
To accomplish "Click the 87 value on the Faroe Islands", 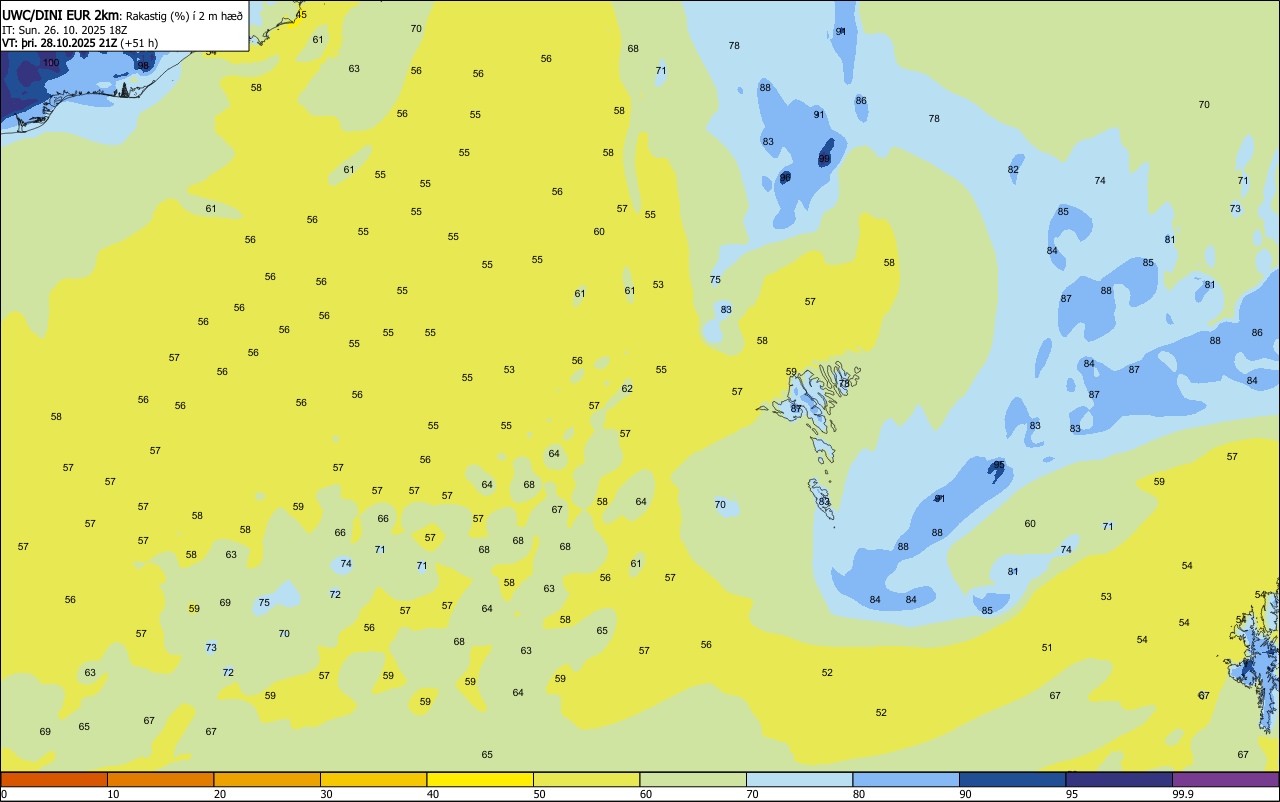I will [x=797, y=409].
